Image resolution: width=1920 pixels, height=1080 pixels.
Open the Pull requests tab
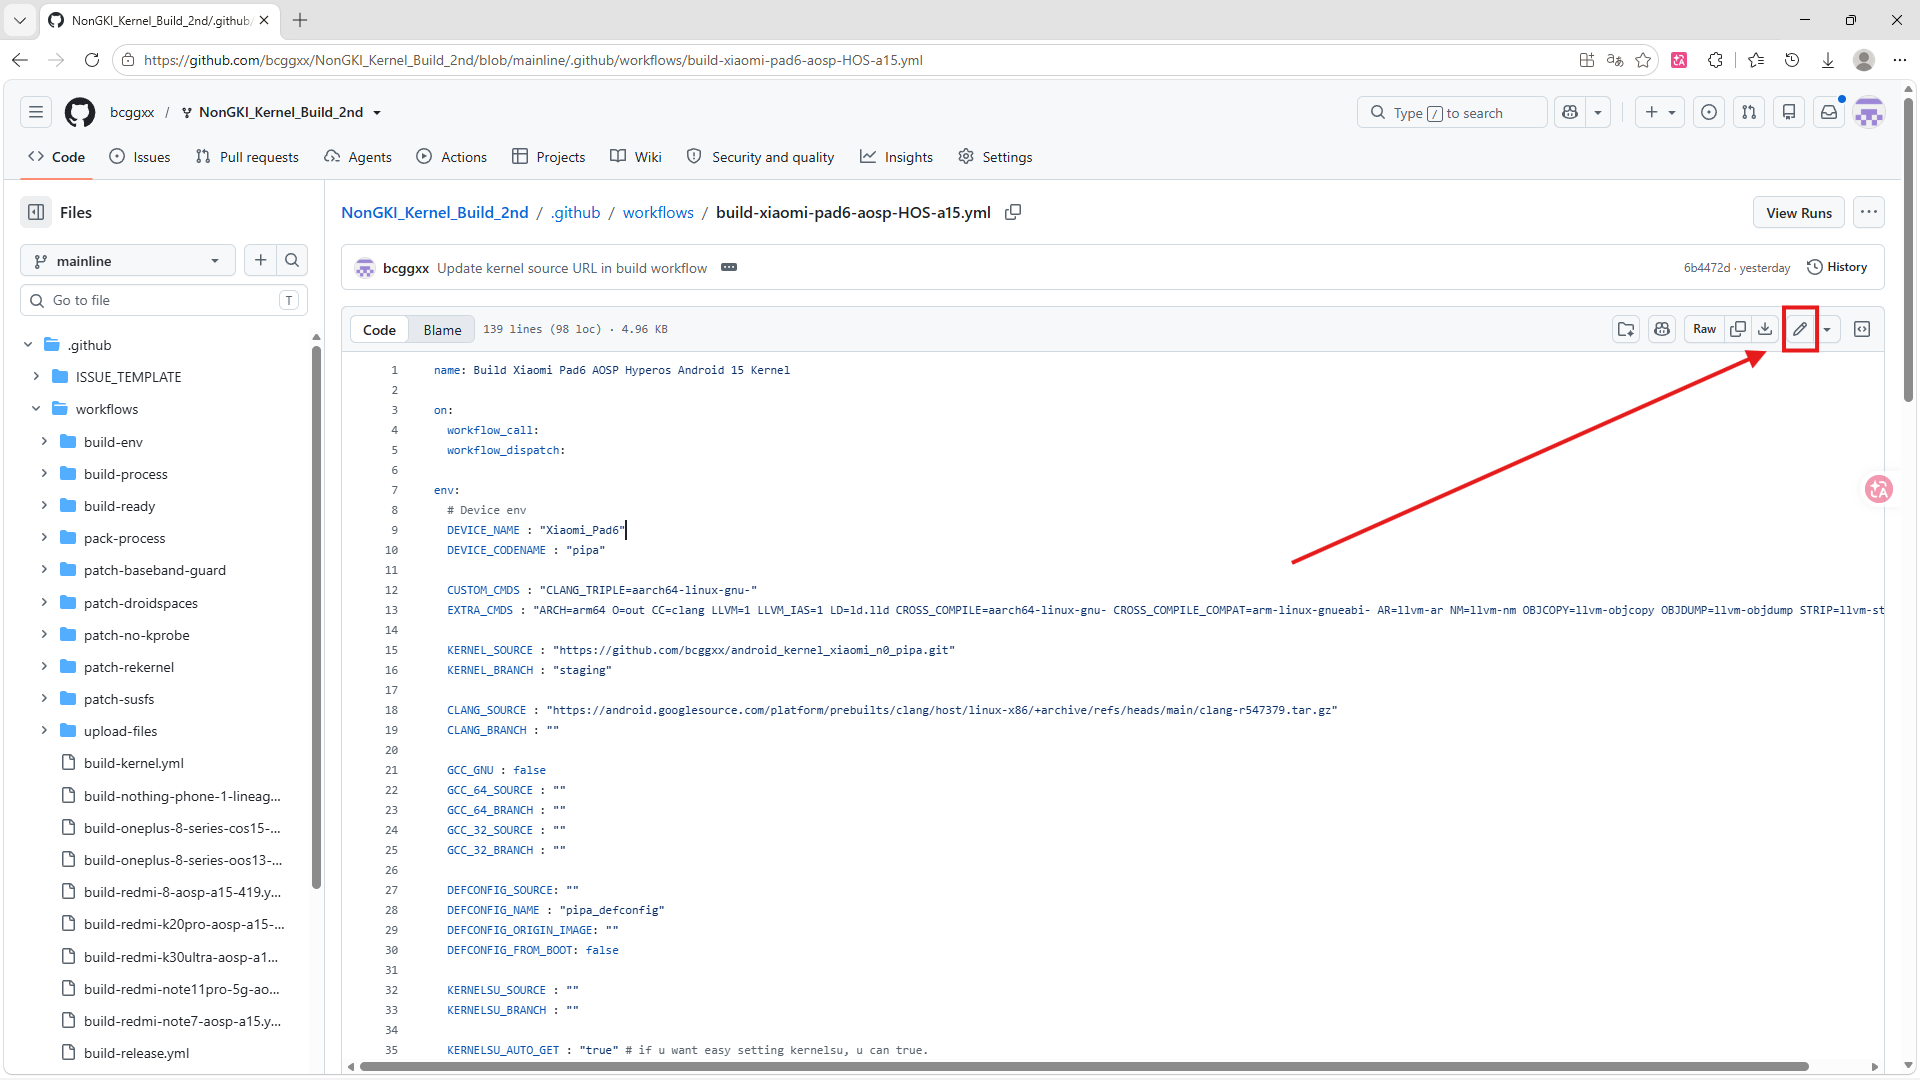pos(247,157)
